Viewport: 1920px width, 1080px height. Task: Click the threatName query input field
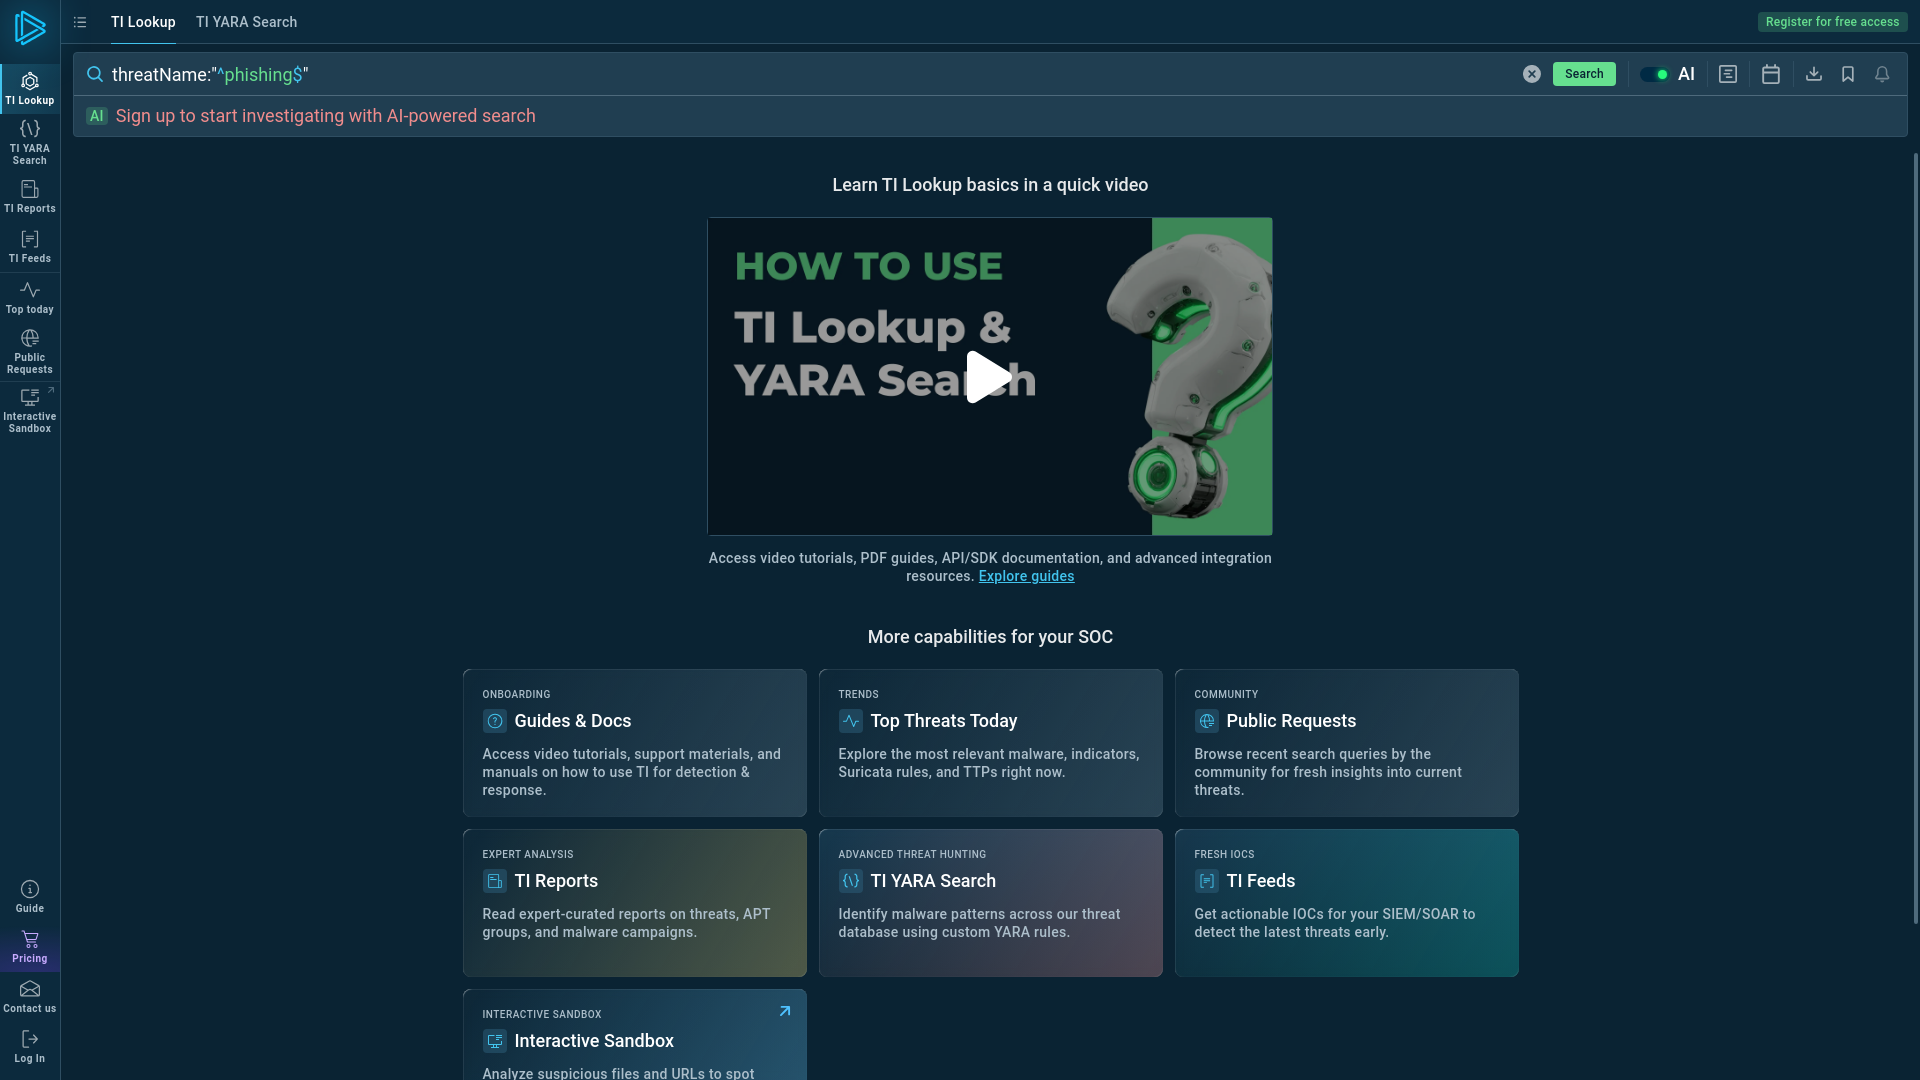[810, 74]
